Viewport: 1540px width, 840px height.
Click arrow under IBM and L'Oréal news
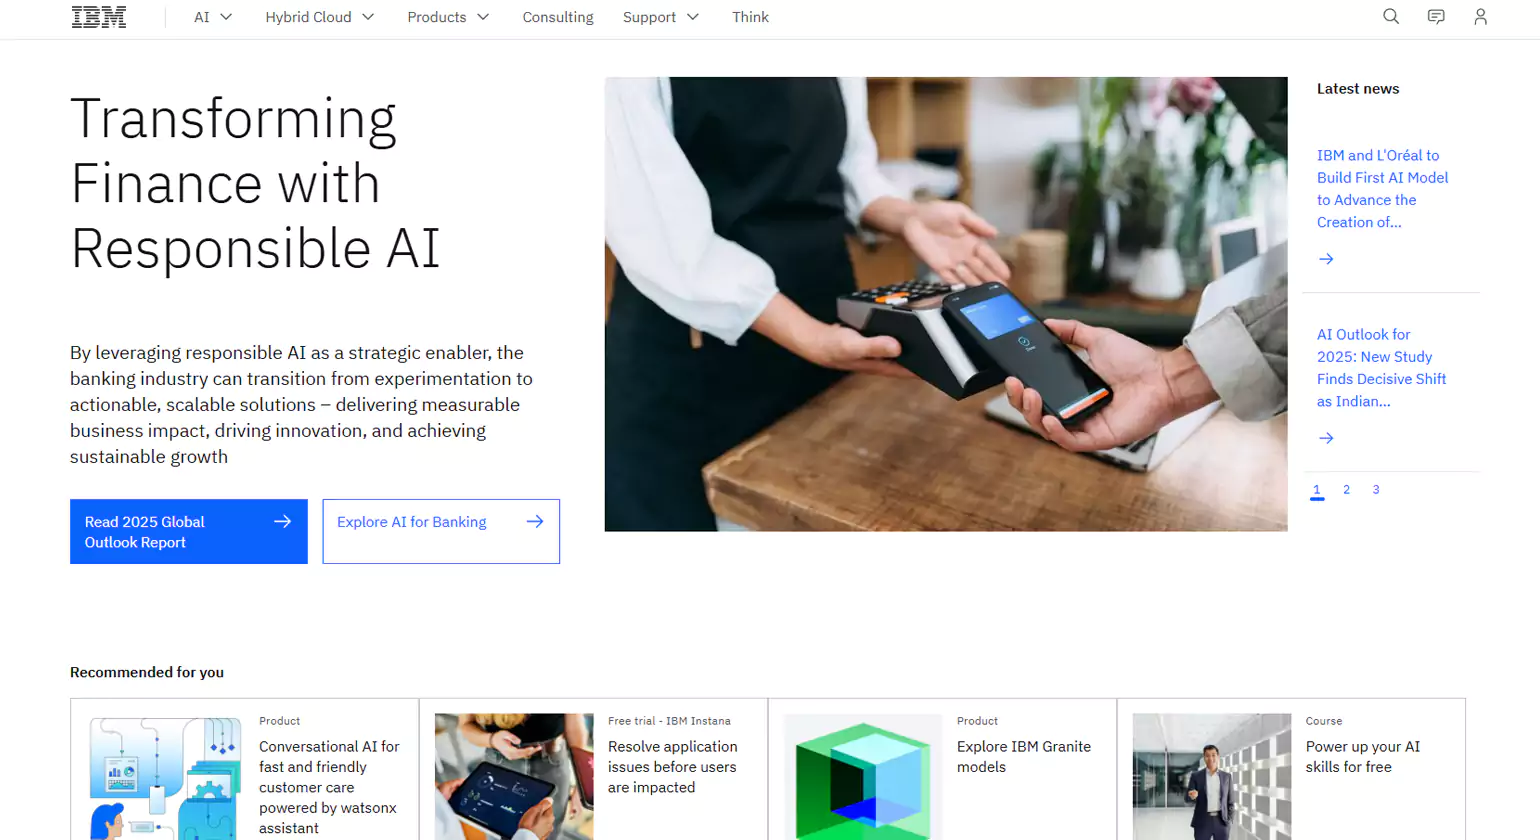(1326, 259)
